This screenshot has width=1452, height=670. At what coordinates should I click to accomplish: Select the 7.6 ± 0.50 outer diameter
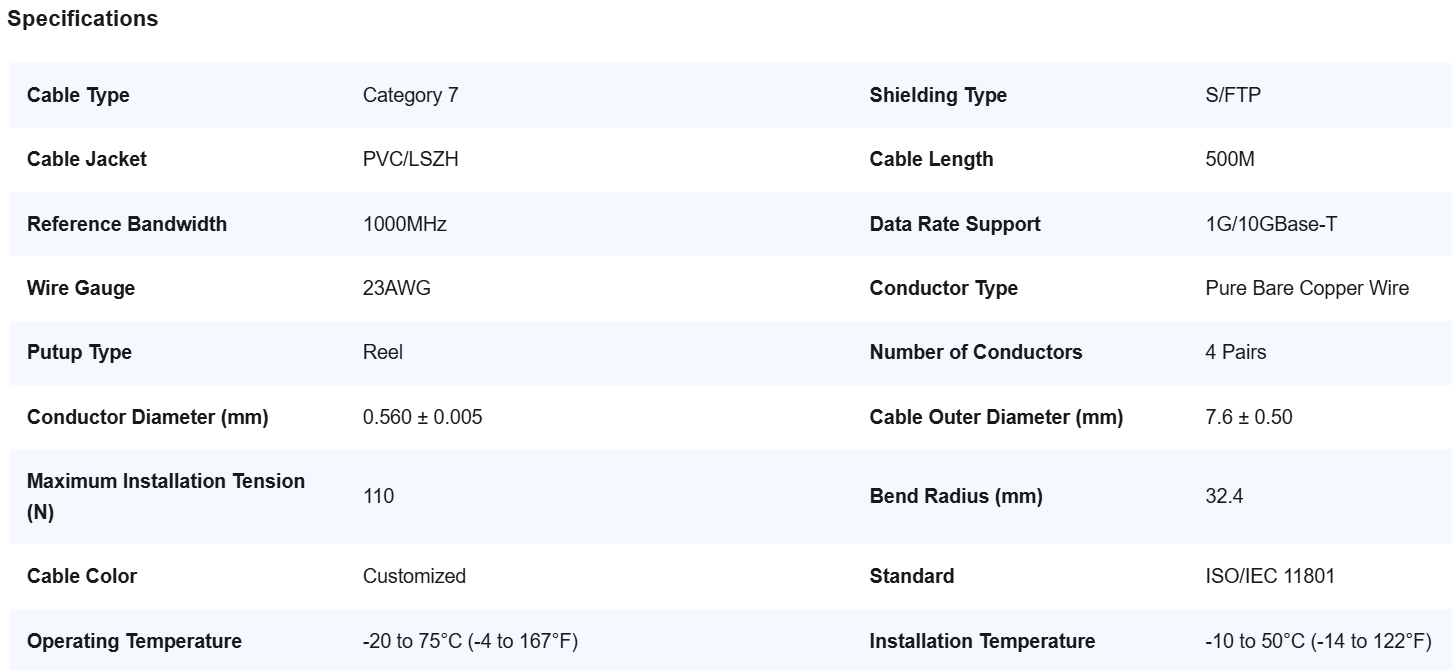tap(1249, 417)
